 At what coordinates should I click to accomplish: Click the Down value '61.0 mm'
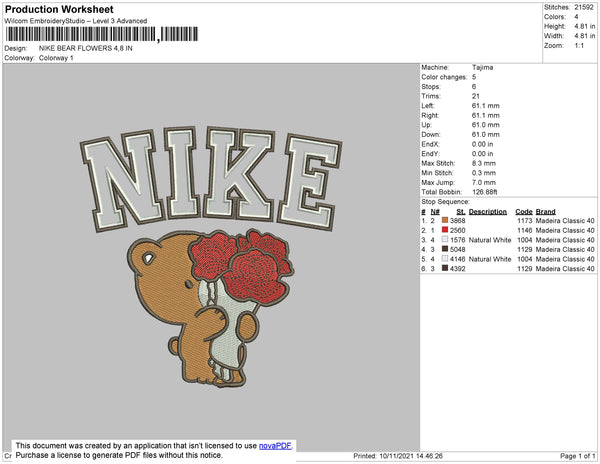point(486,134)
